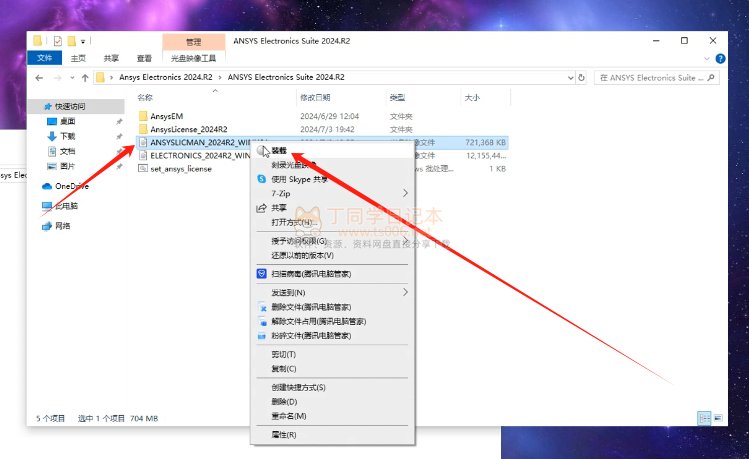The image size is (749, 459).
Task: Click the Skype icon in context menu
Action: click(261, 179)
